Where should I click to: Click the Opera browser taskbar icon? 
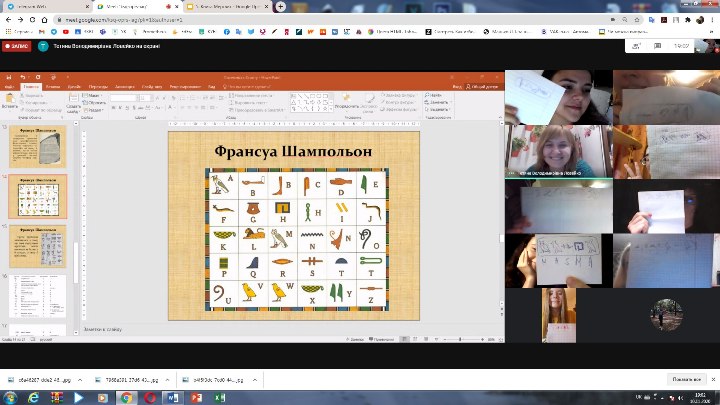pos(150,397)
